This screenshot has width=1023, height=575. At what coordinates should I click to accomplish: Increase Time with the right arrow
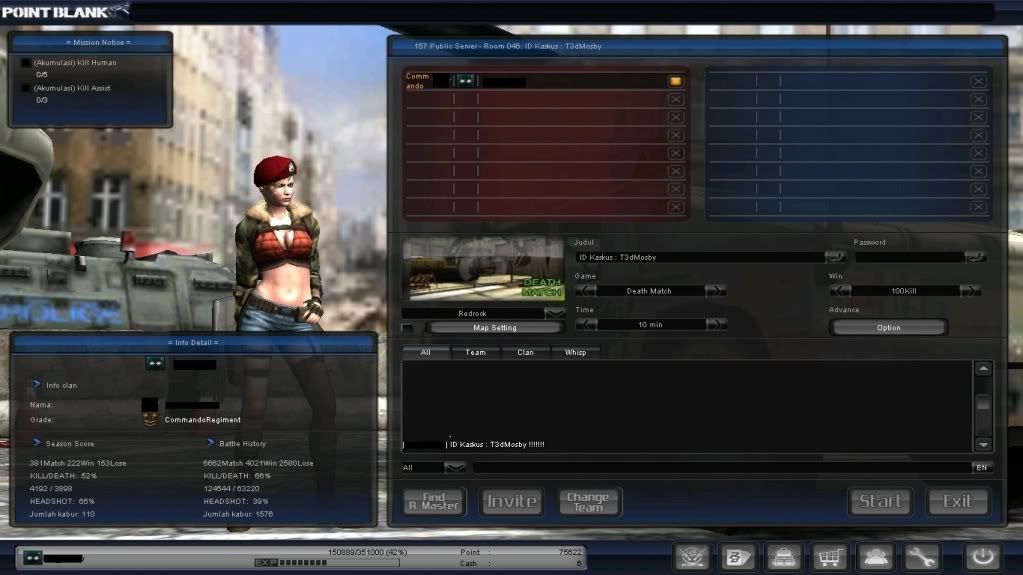(x=716, y=324)
